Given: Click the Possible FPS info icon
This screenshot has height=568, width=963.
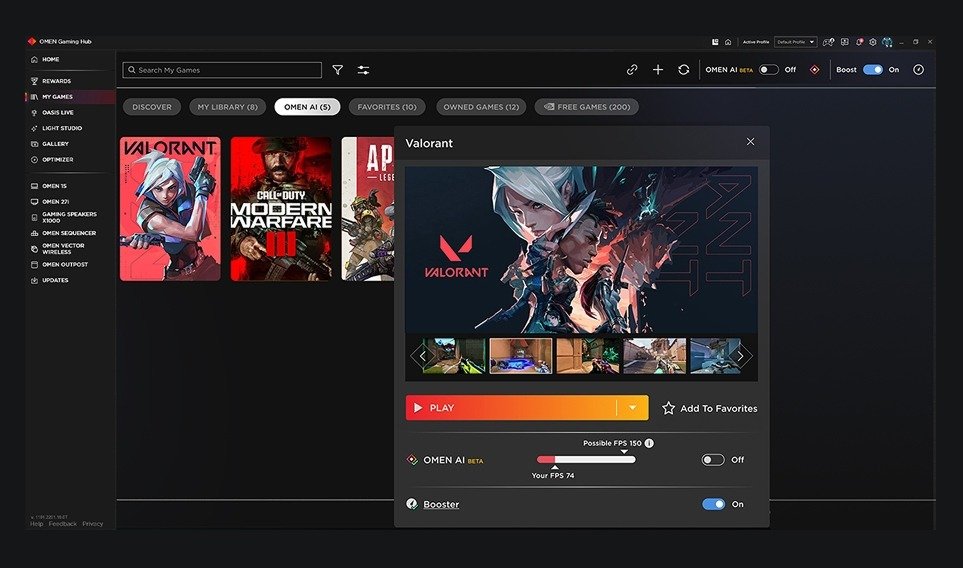Looking at the screenshot, I should (x=649, y=443).
